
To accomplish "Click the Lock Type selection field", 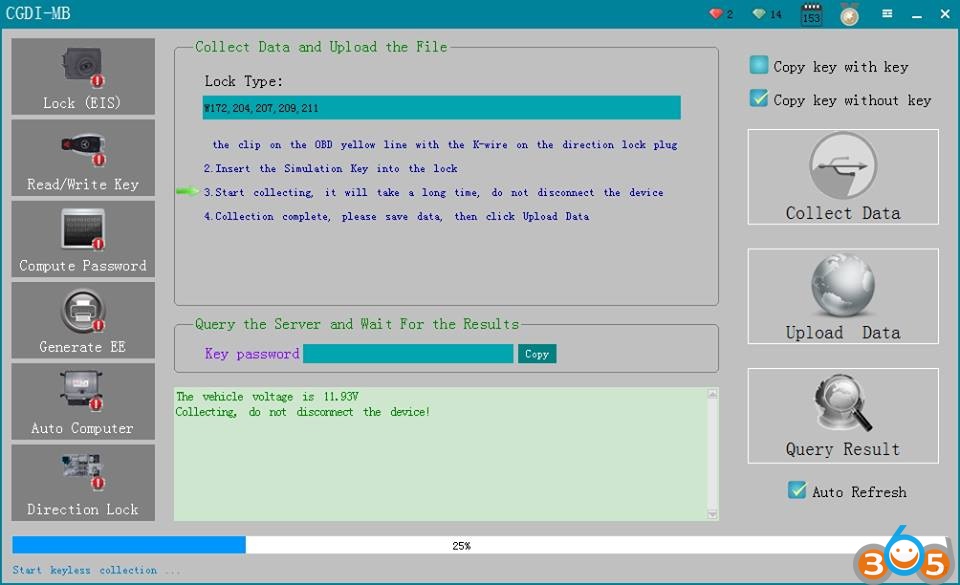I will [x=441, y=108].
